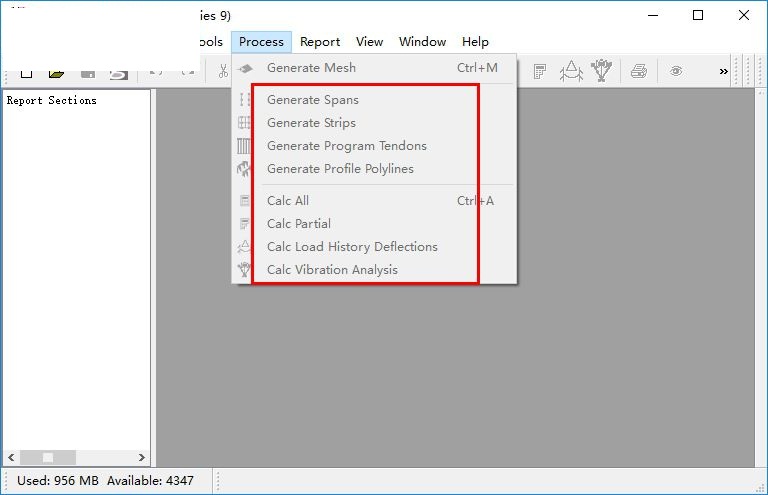Minimize the application window
The height and width of the screenshot is (495, 768).
coord(653,15)
